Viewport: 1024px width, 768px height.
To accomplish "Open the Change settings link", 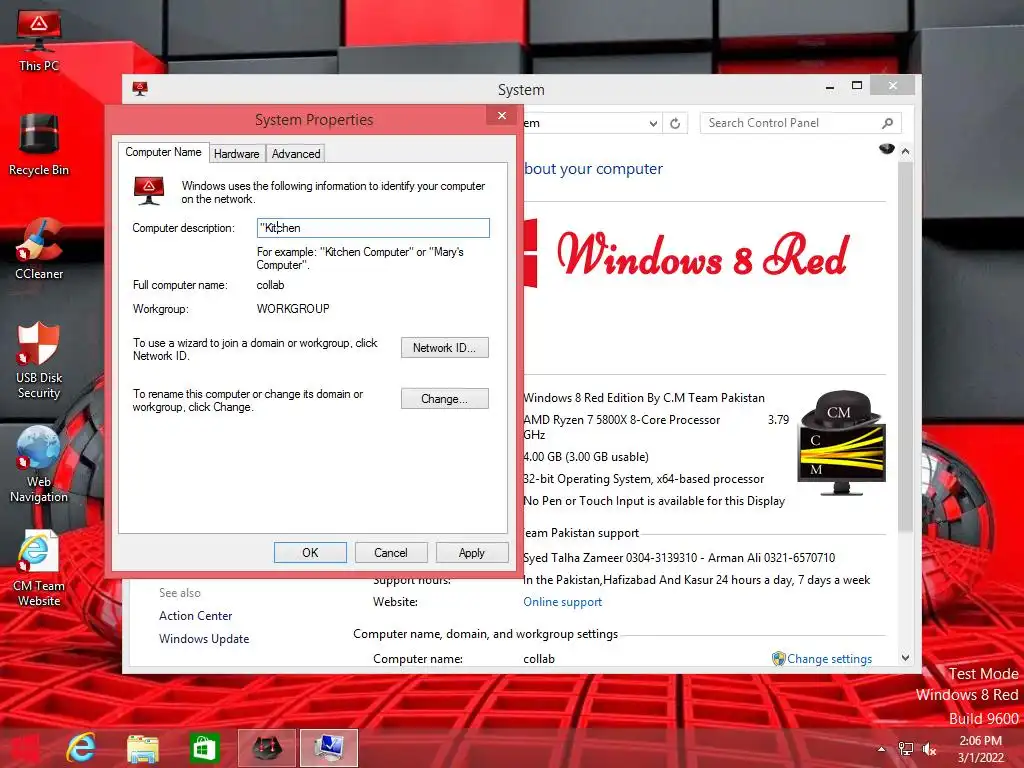I will (x=829, y=659).
